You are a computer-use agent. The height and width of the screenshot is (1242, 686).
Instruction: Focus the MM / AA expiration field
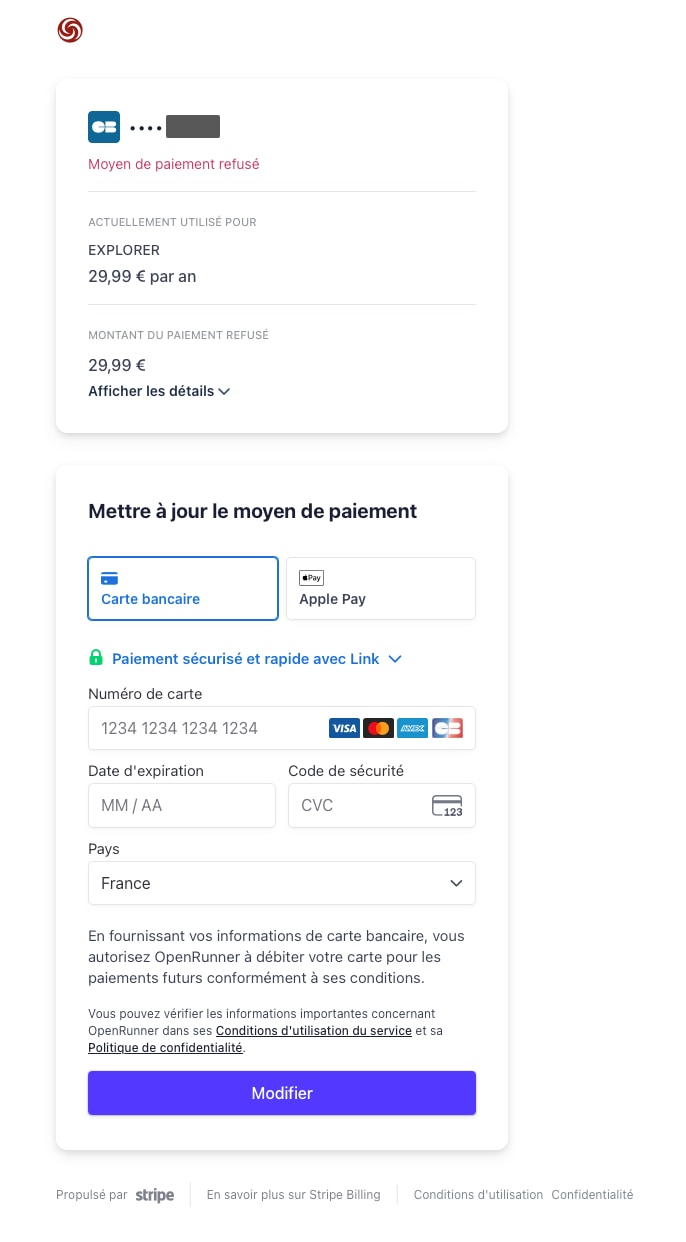click(x=182, y=805)
